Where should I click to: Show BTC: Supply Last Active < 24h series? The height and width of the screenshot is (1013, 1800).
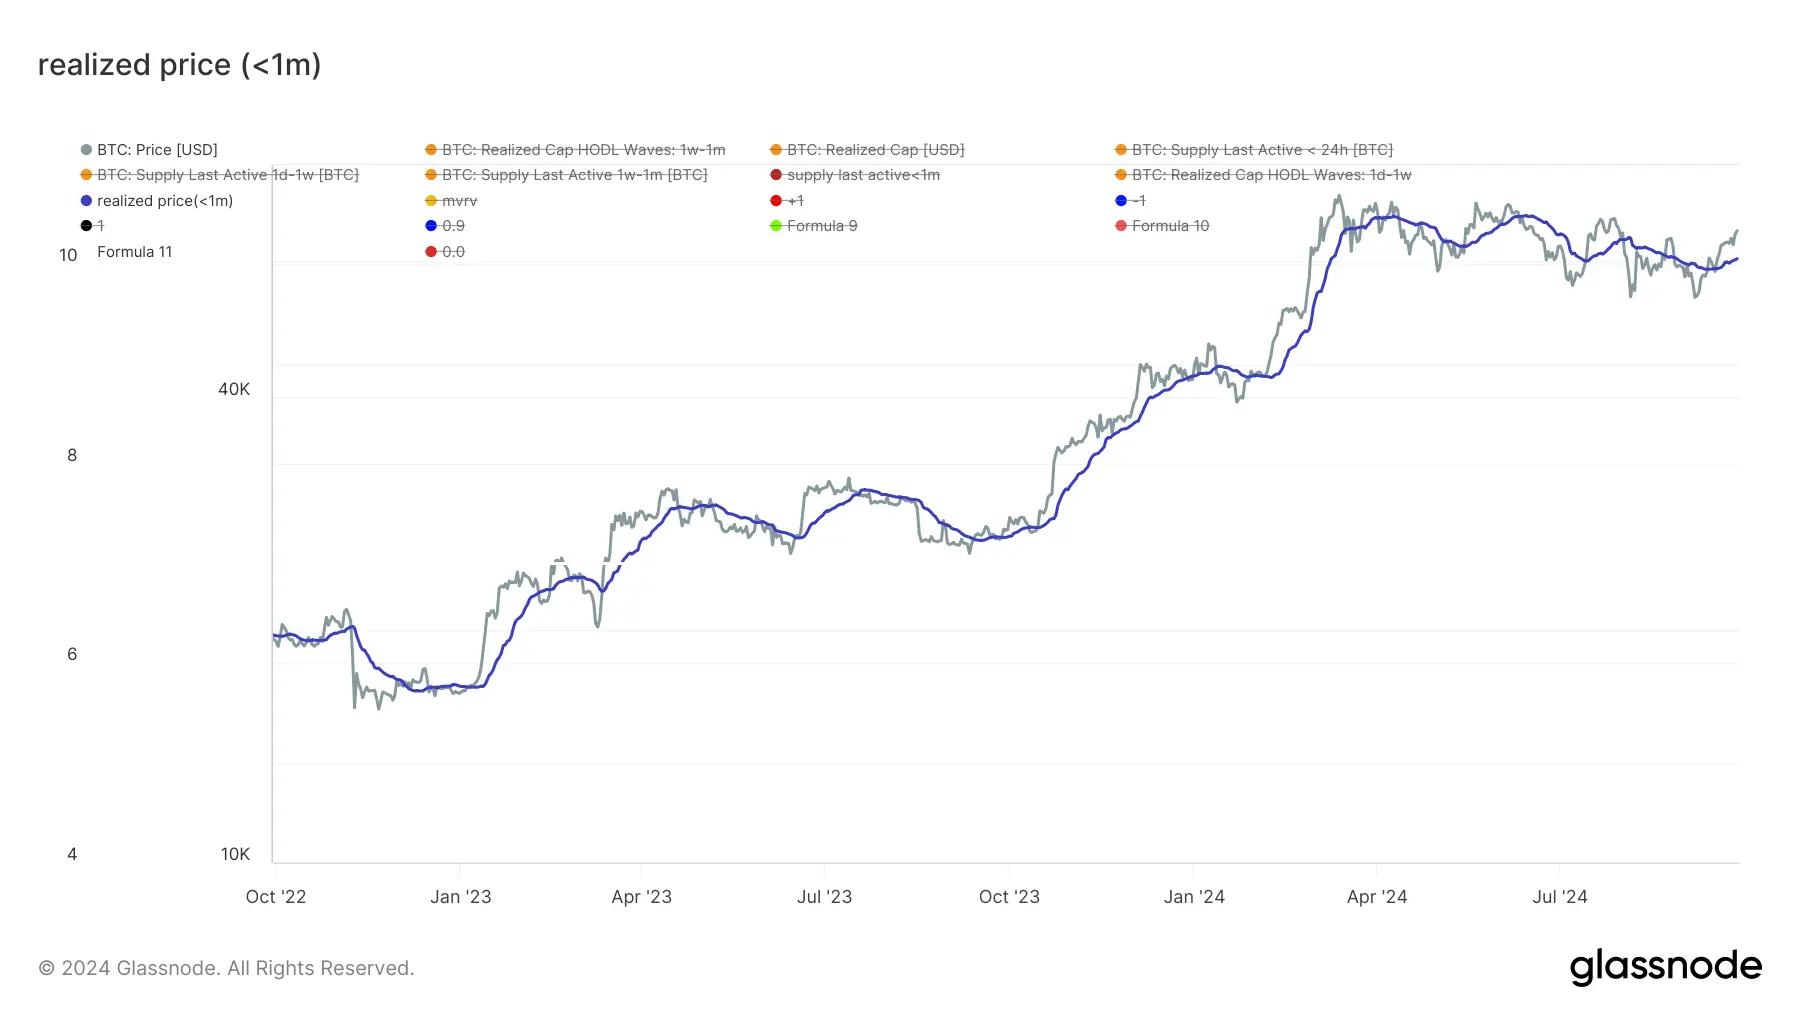[x=1254, y=150]
